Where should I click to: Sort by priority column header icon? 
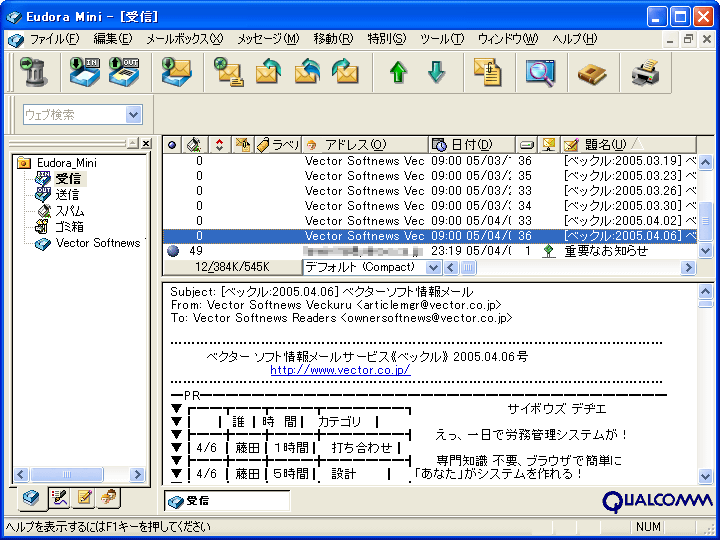[219, 145]
